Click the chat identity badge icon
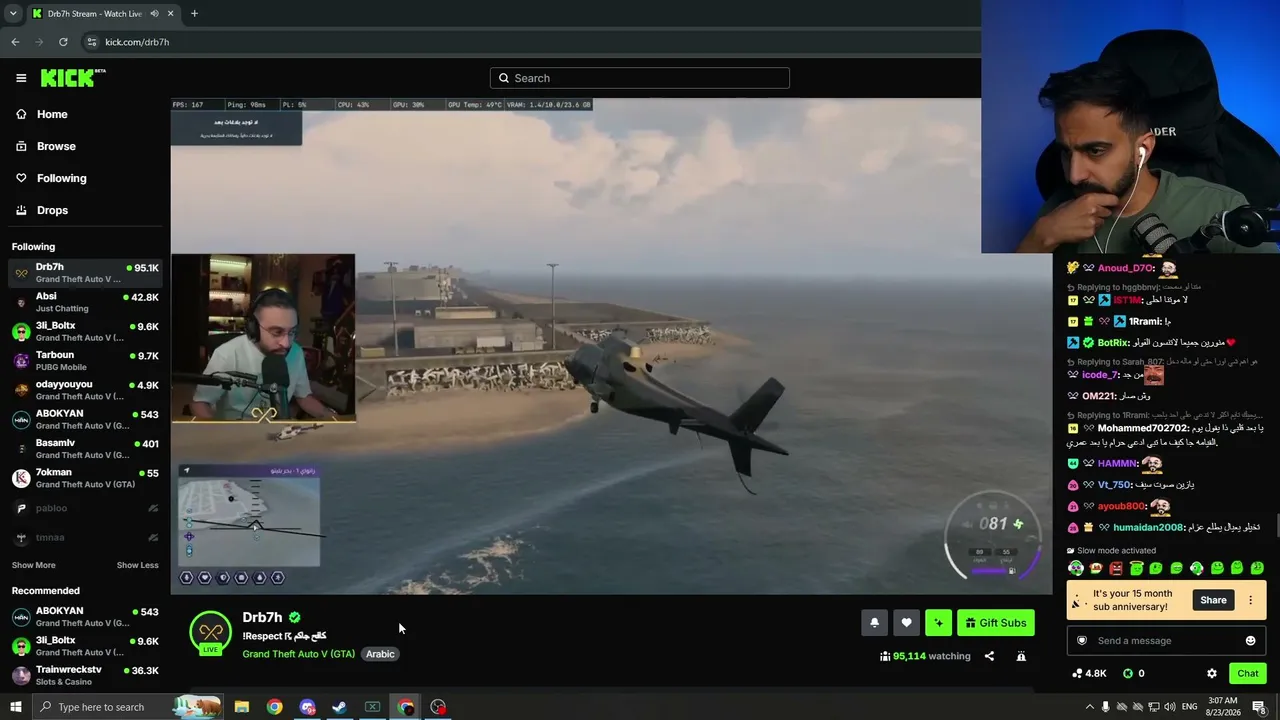 [x=1081, y=640]
